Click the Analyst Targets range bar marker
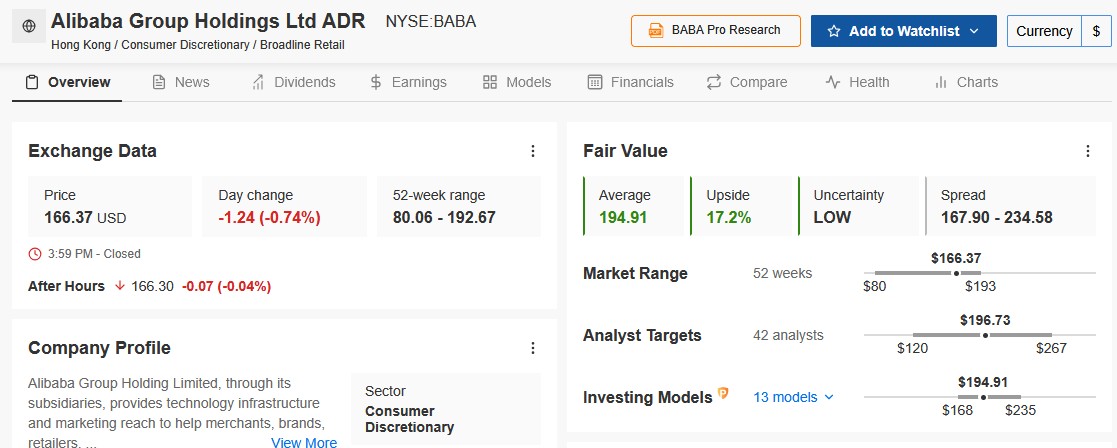This screenshot has height=448, width=1117. point(985,335)
